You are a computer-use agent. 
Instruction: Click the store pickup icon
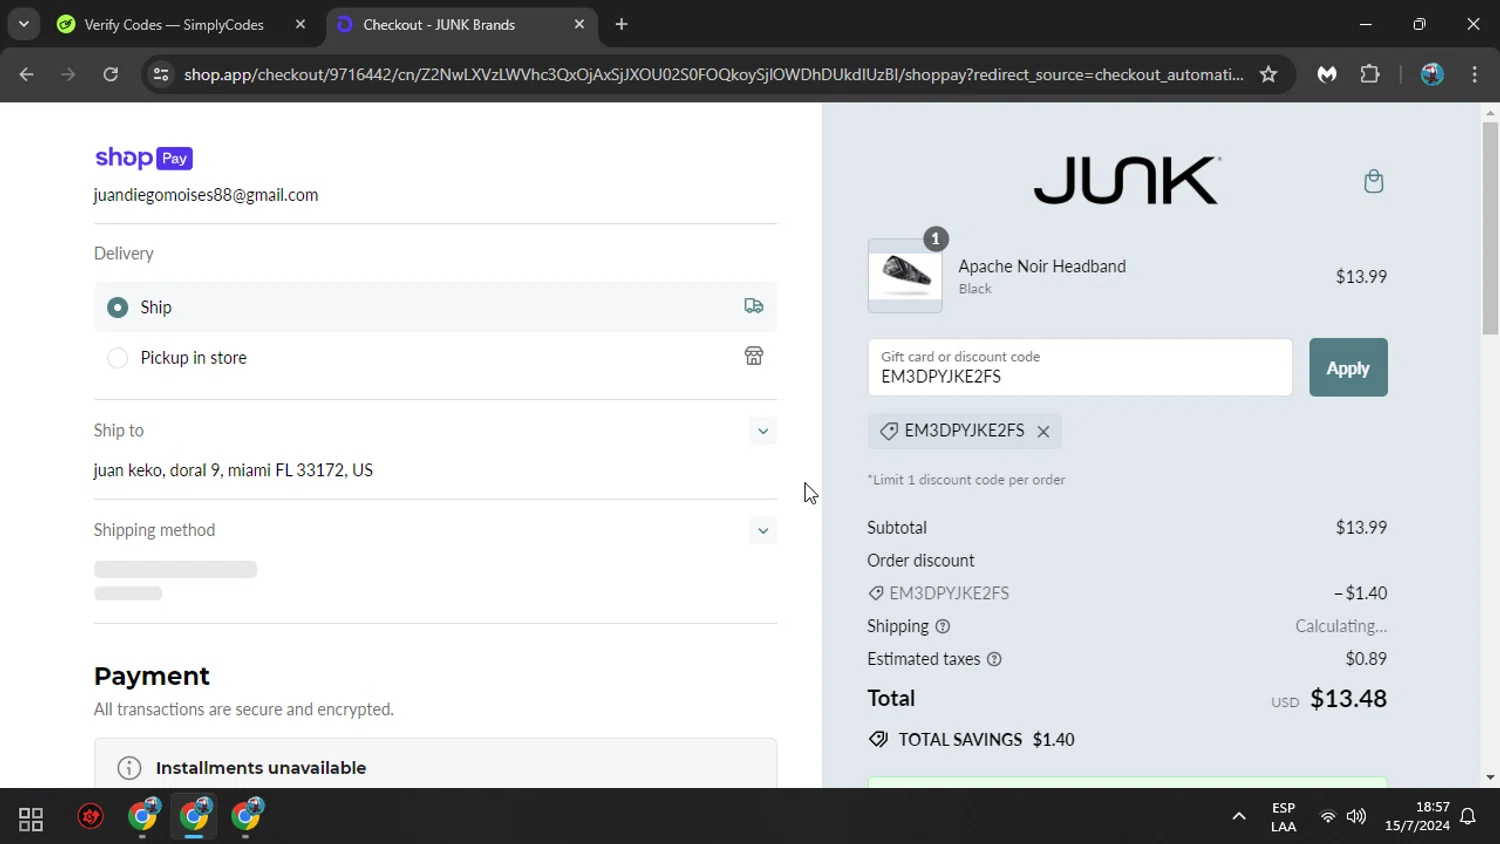(x=754, y=356)
